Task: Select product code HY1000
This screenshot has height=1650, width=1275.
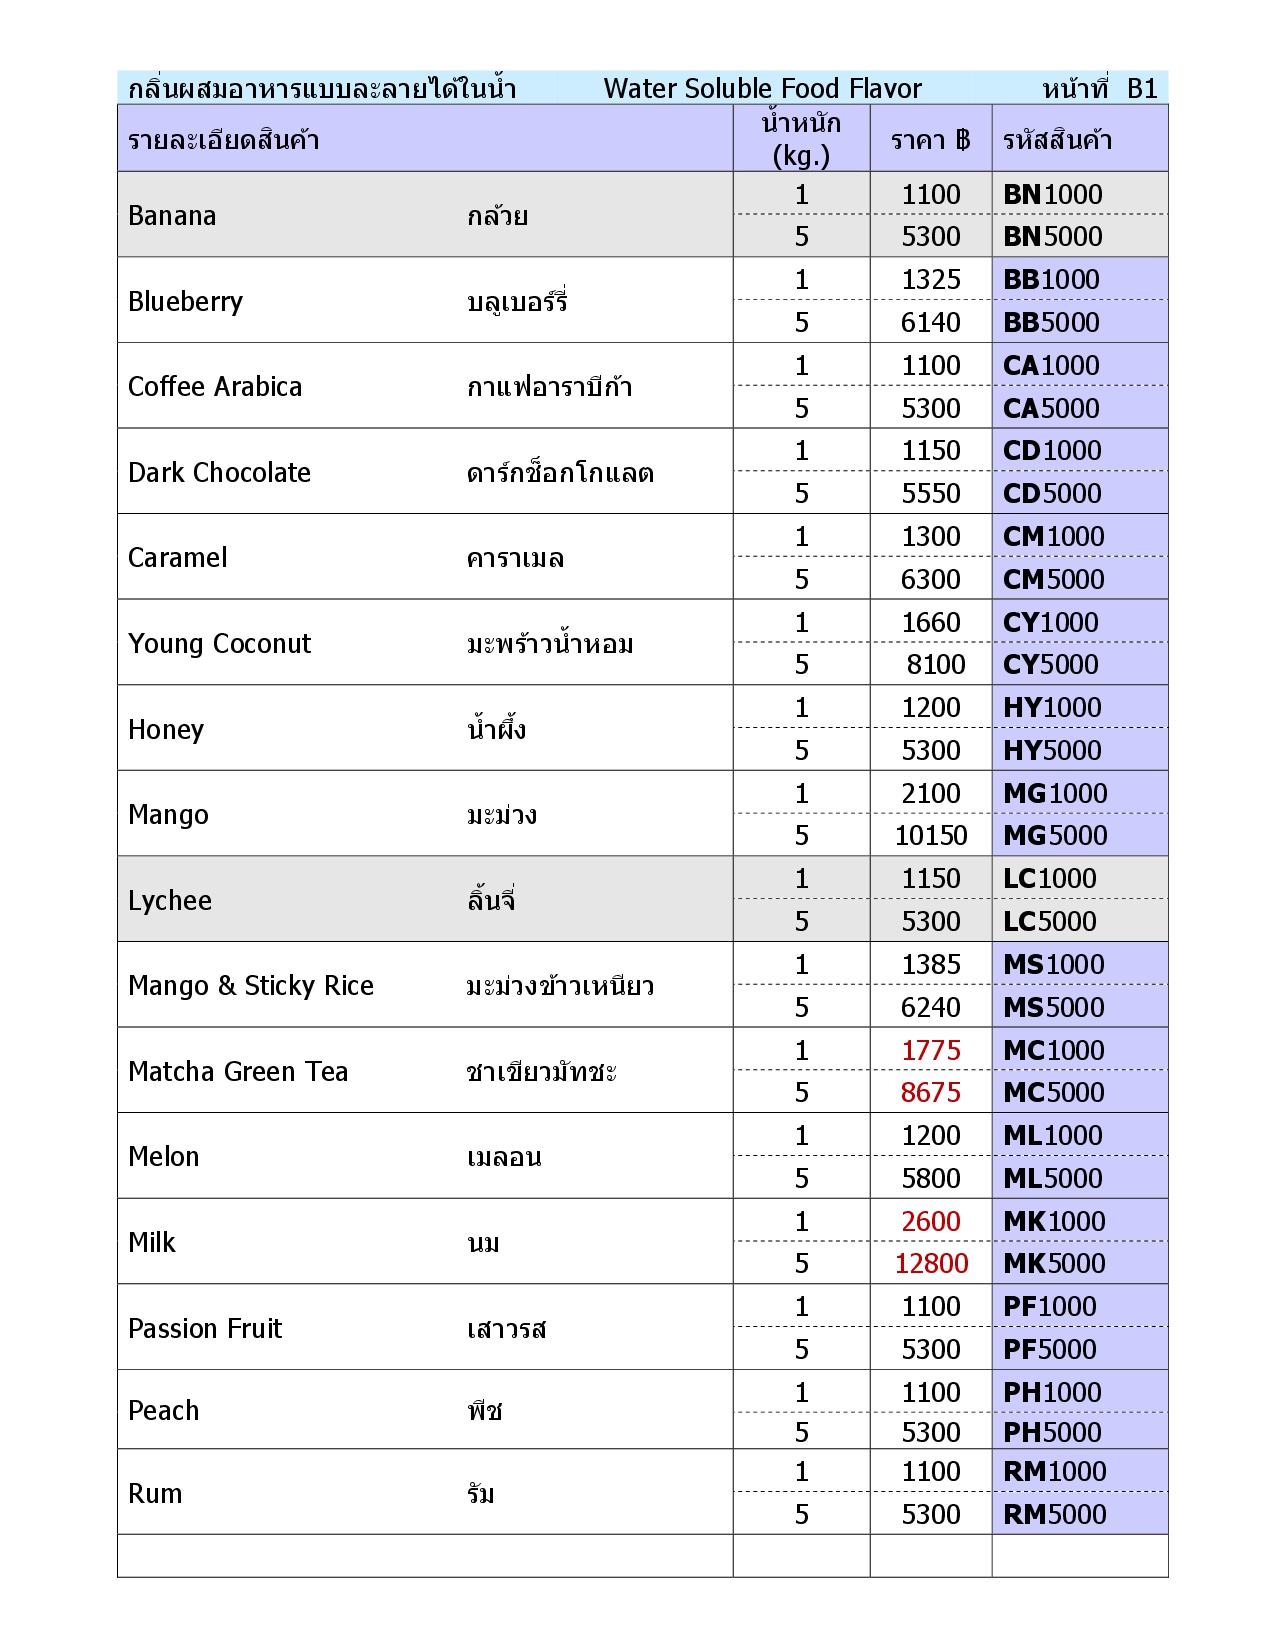Action: point(1051,707)
